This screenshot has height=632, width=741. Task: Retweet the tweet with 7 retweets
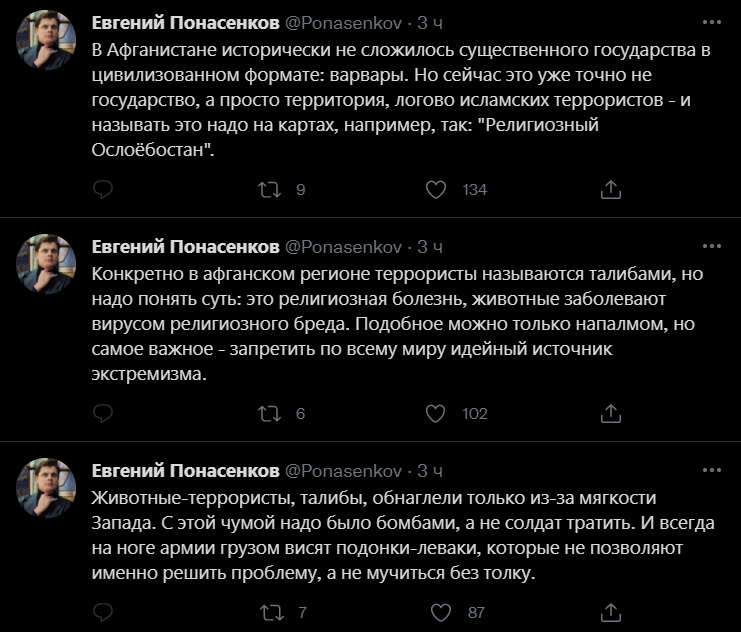(x=272, y=613)
